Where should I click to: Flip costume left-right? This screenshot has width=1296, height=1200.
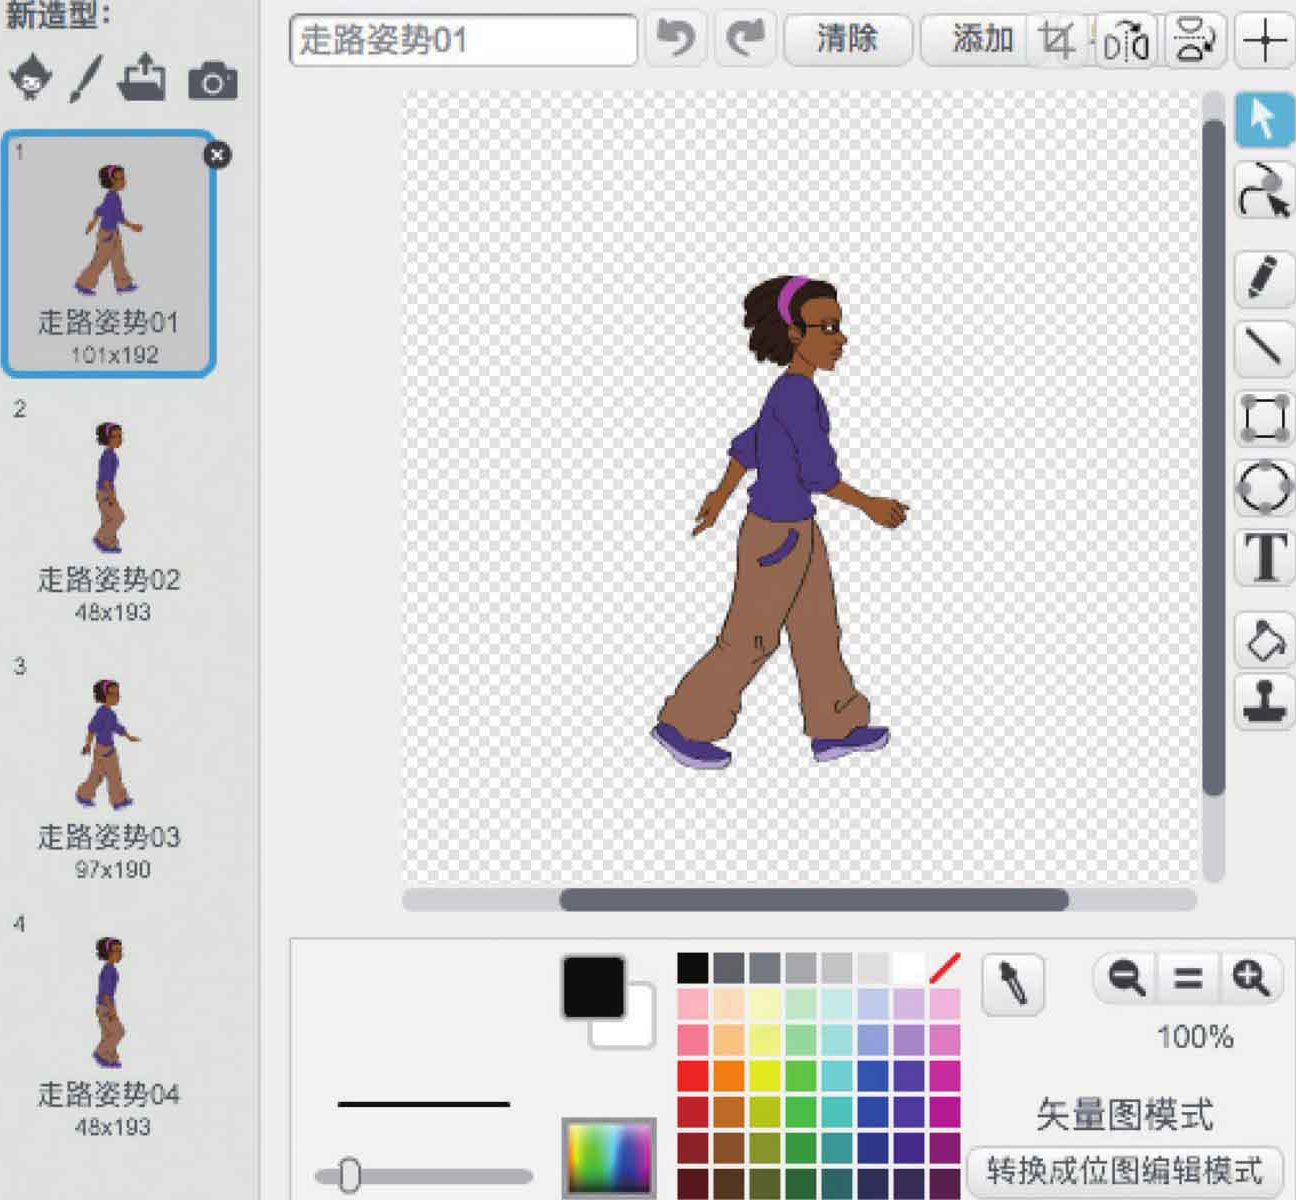(1126, 42)
